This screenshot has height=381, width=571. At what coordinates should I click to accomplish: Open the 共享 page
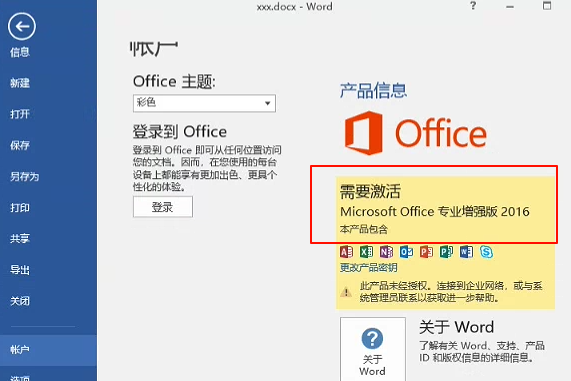click(20, 239)
